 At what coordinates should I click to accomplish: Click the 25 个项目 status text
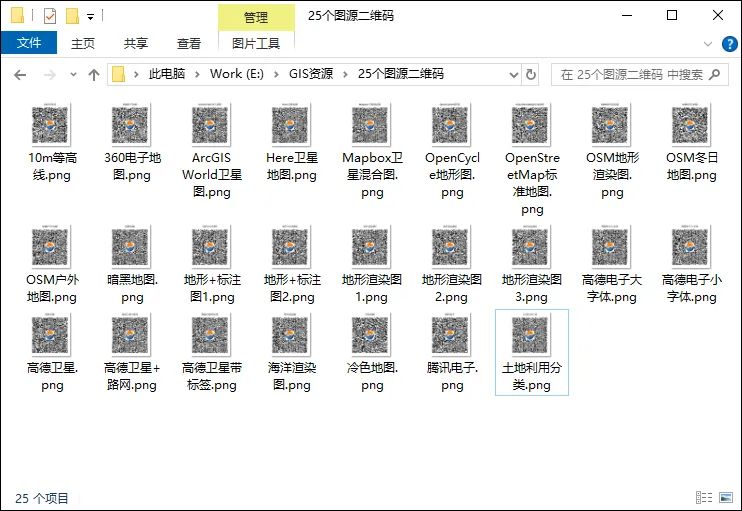42,498
